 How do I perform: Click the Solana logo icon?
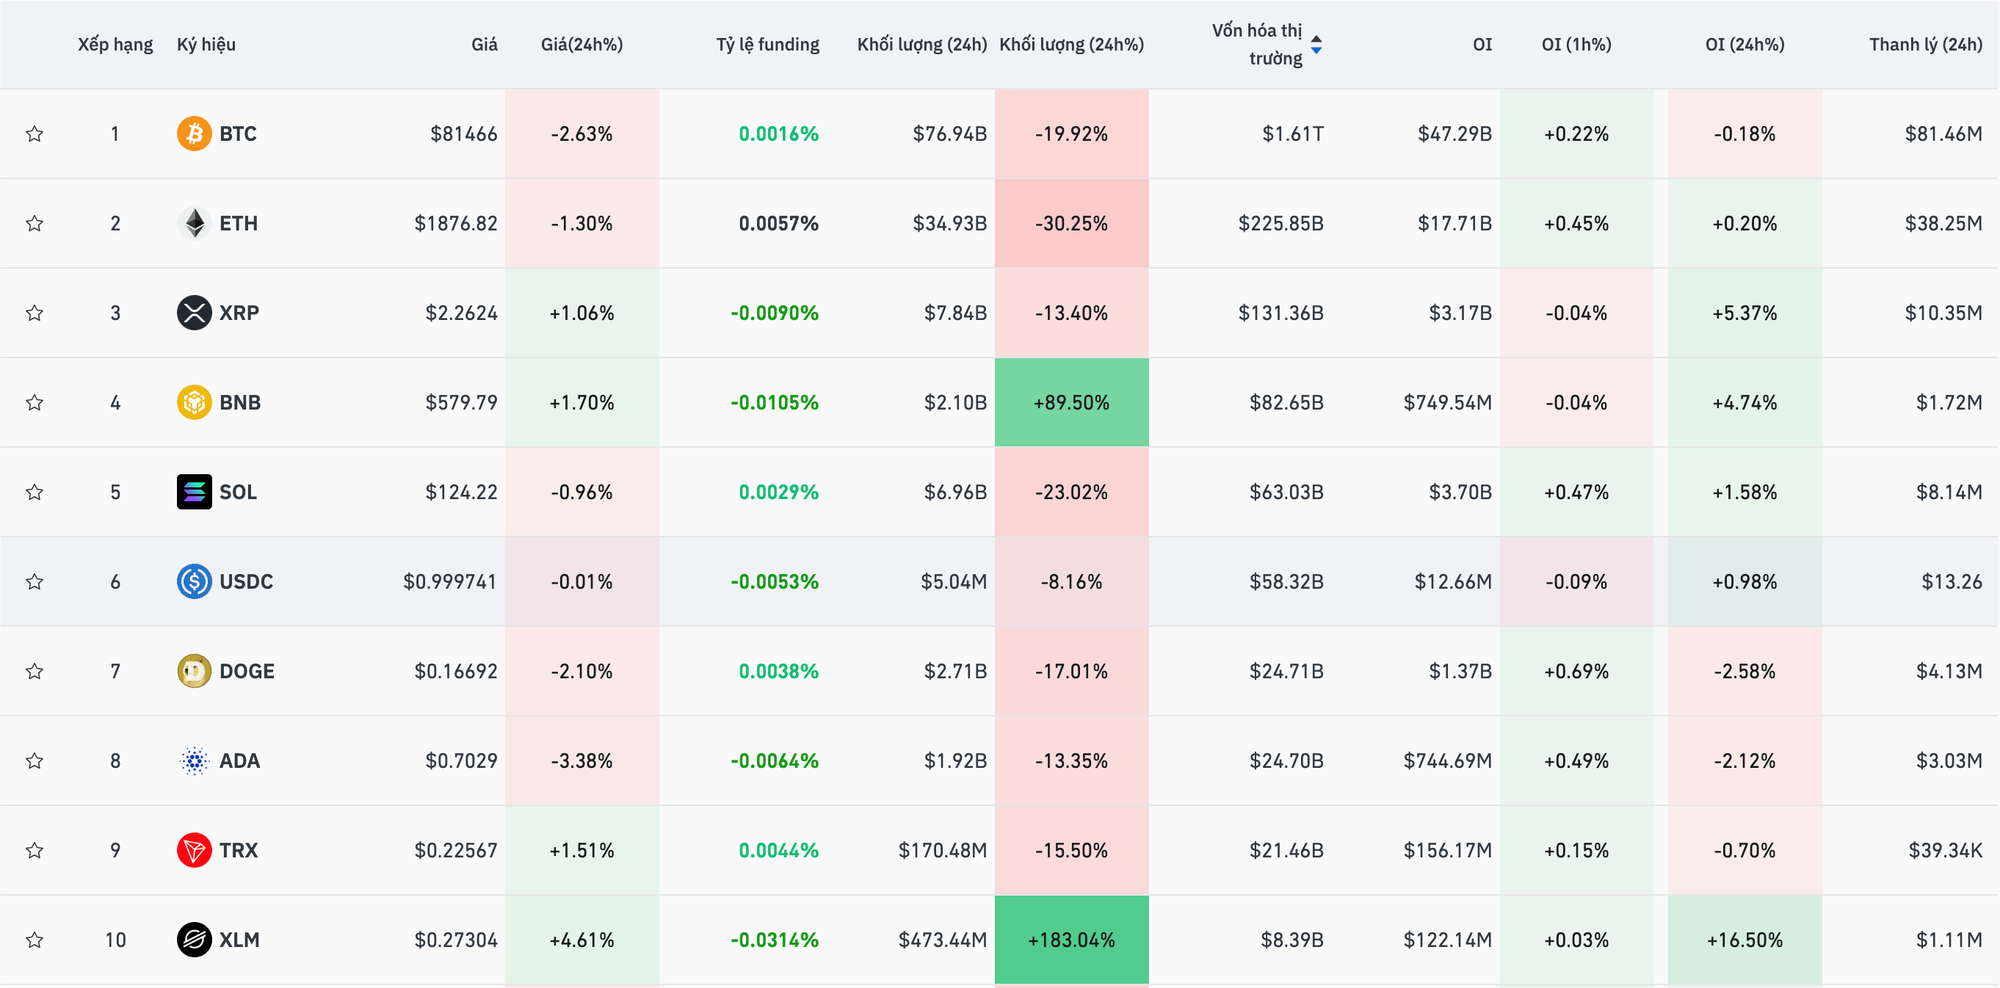[x=194, y=492]
